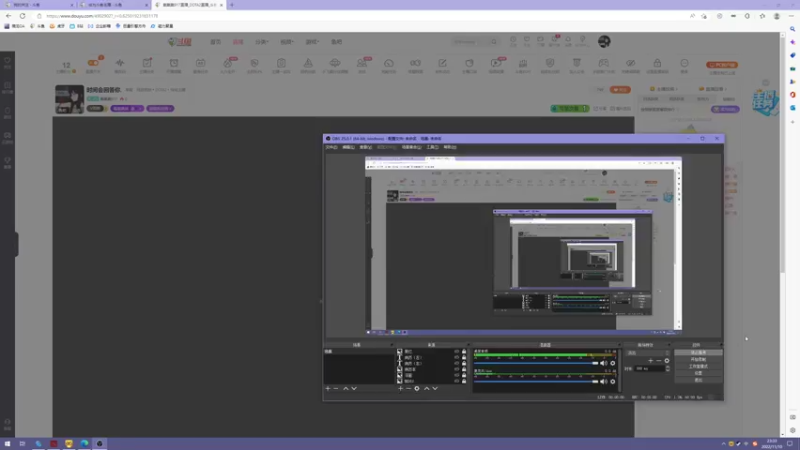
Task: Enable Studio Mode in OBS controls
Action: (698, 366)
